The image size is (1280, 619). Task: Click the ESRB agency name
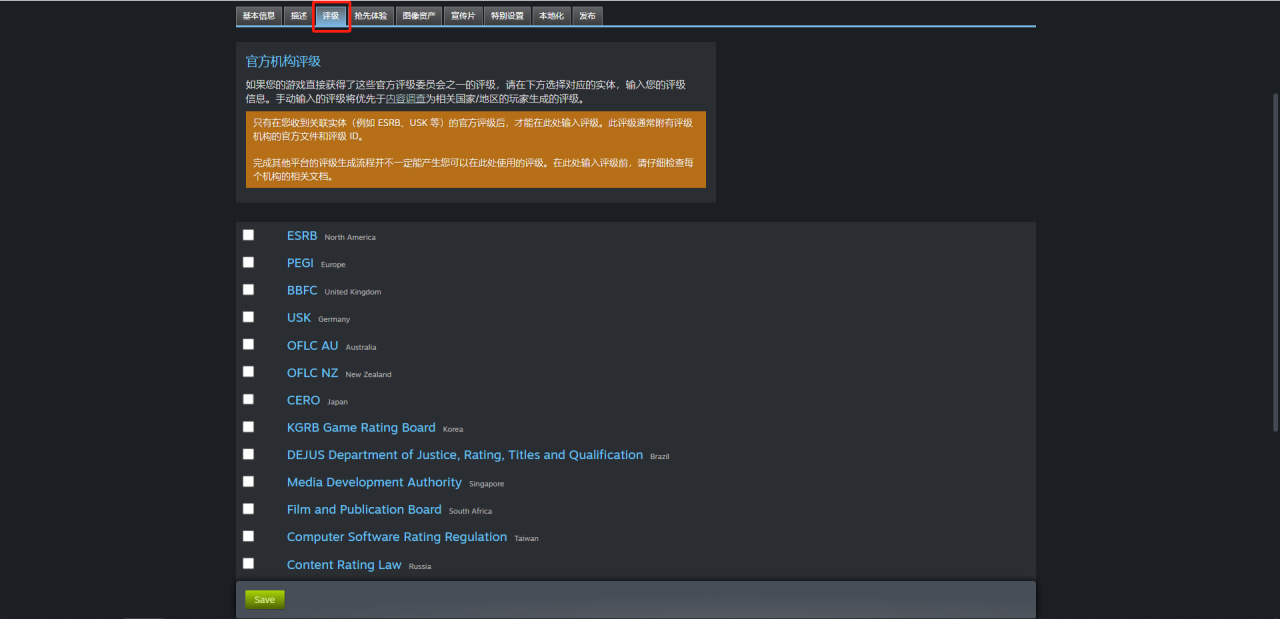302,236
